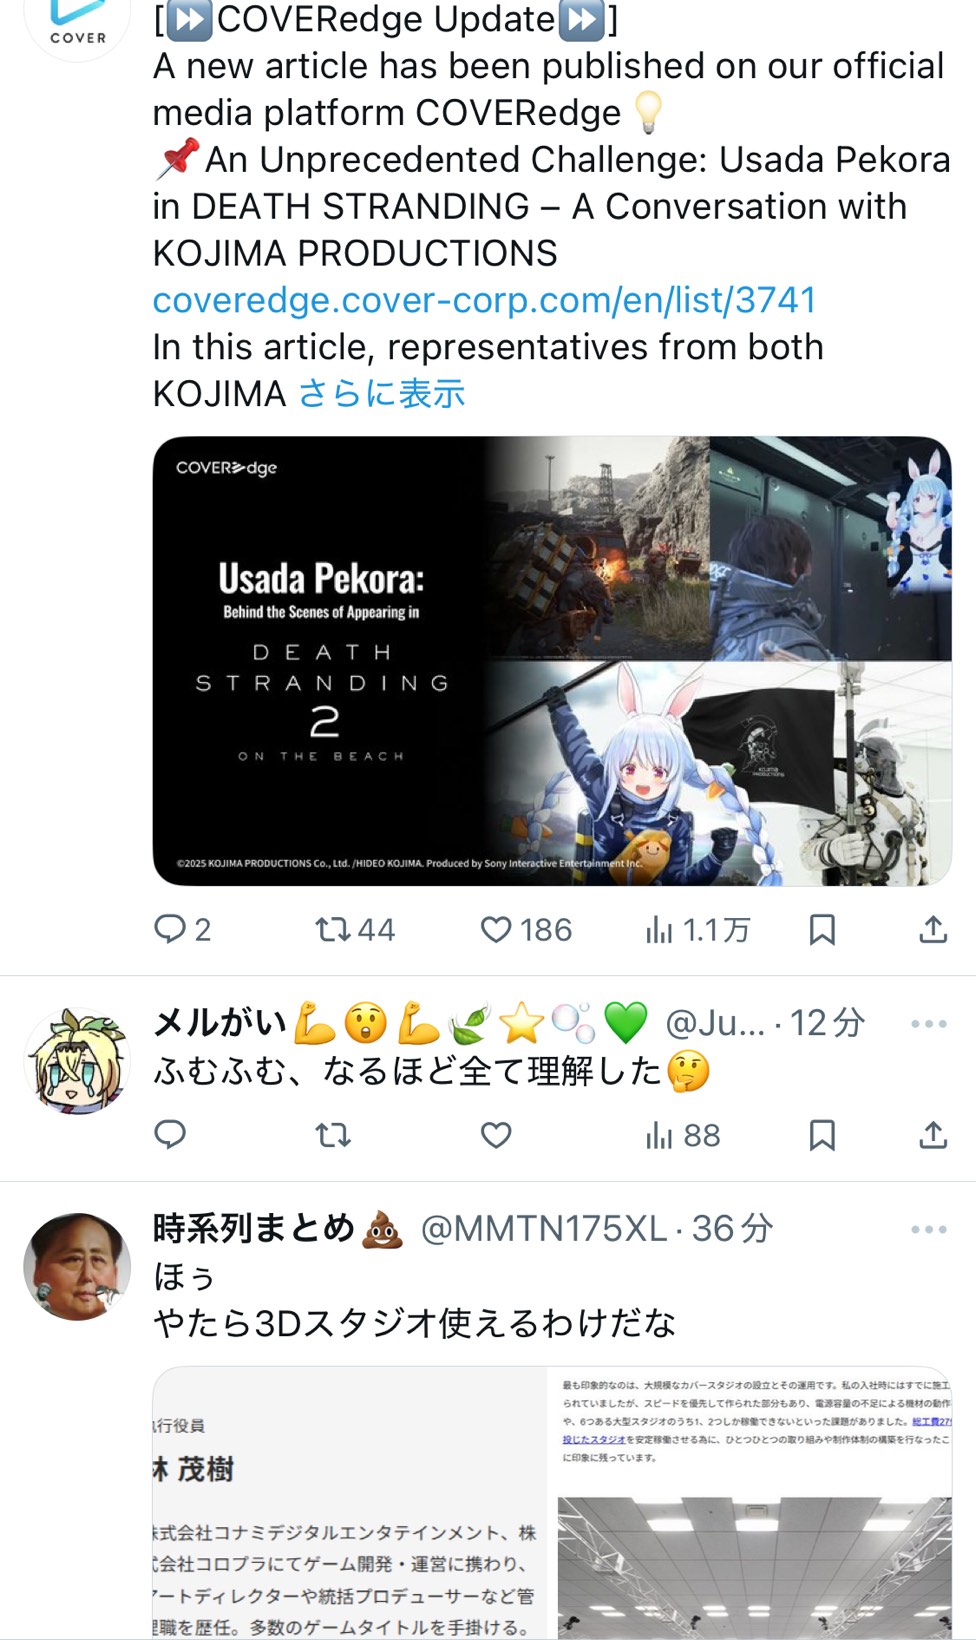This screenshot has height=1640, width=976.
Task: Share the COVERedge Update tweet
Action: click(x=933, y=930)
